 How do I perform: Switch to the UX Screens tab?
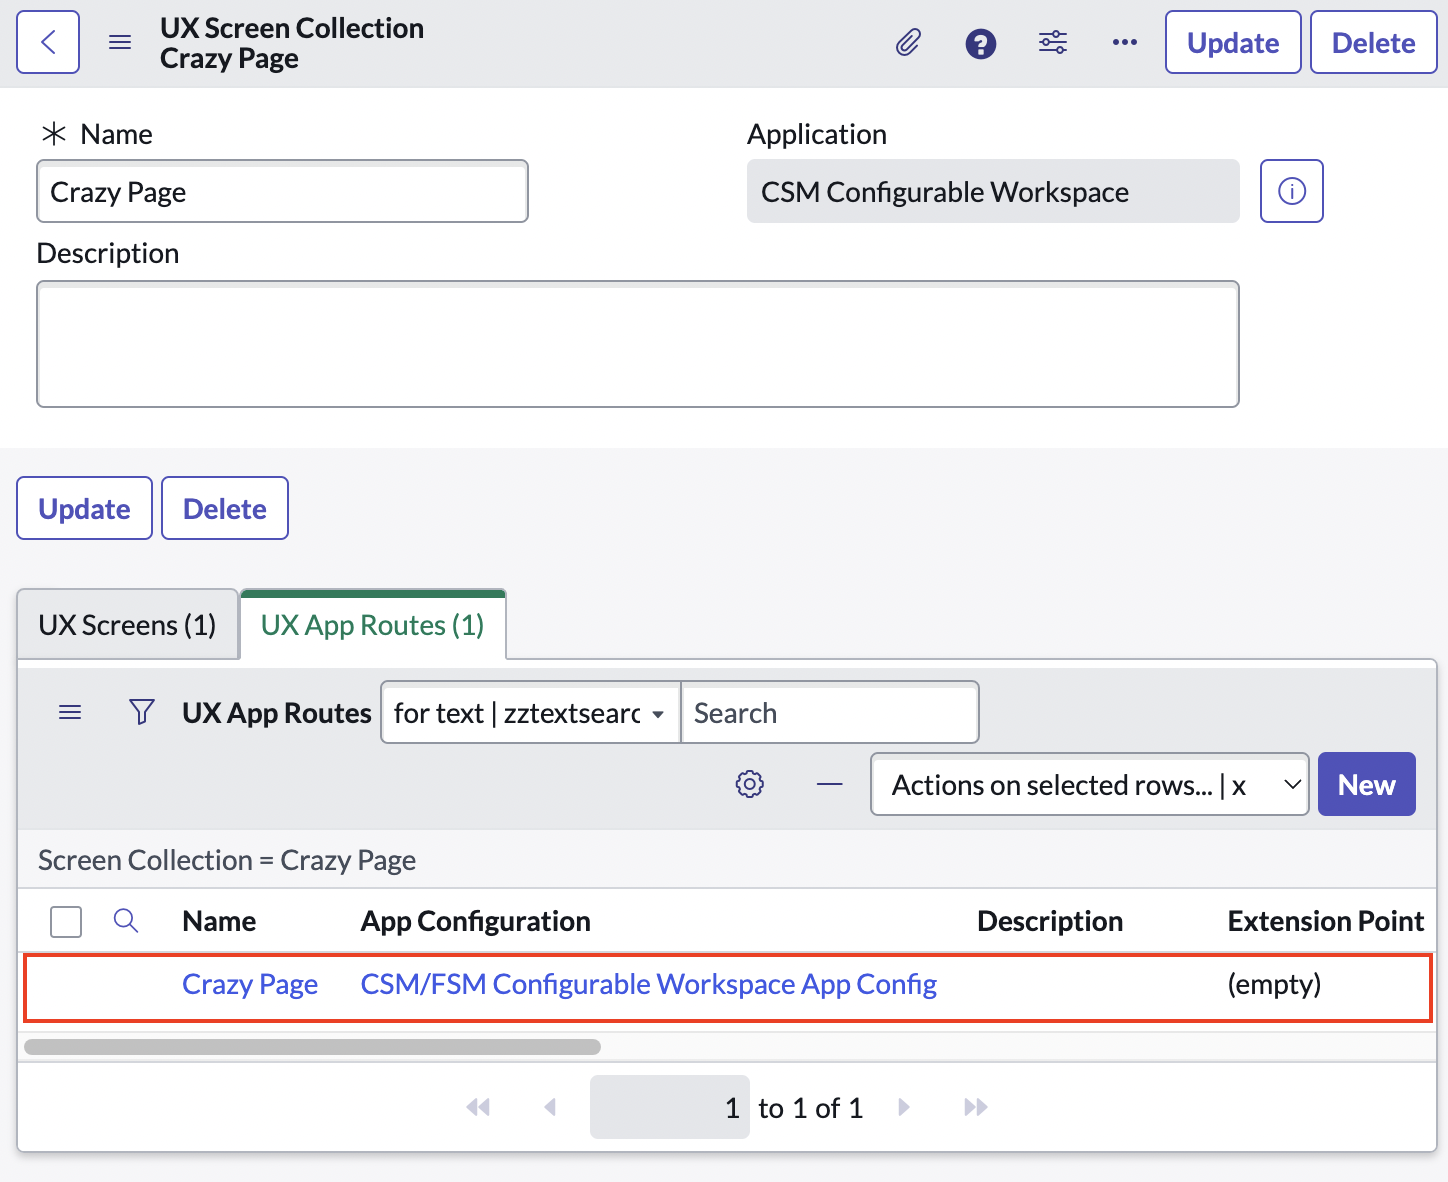point(127,625)
